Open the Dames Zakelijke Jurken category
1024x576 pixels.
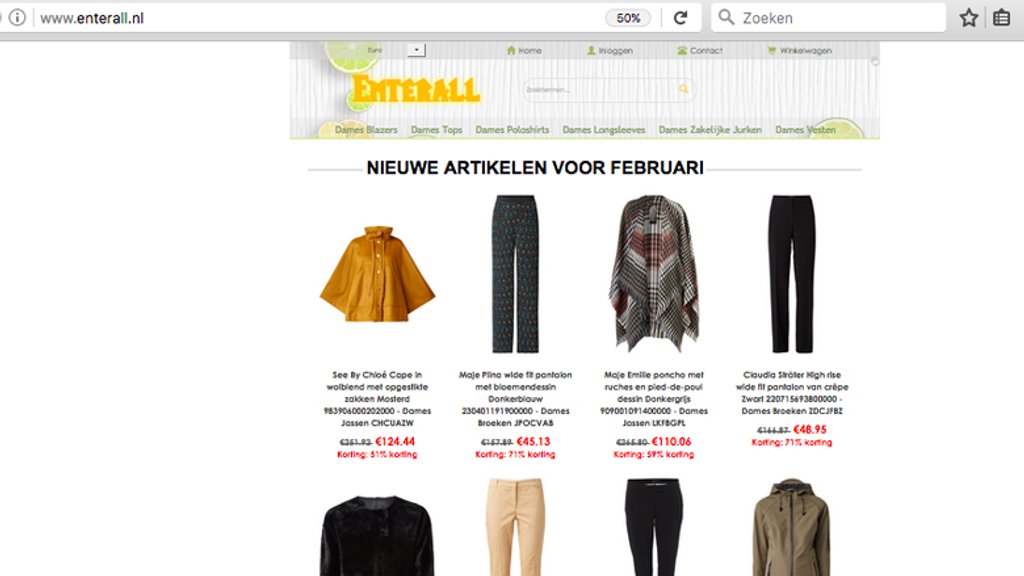[x=710, y=130]
